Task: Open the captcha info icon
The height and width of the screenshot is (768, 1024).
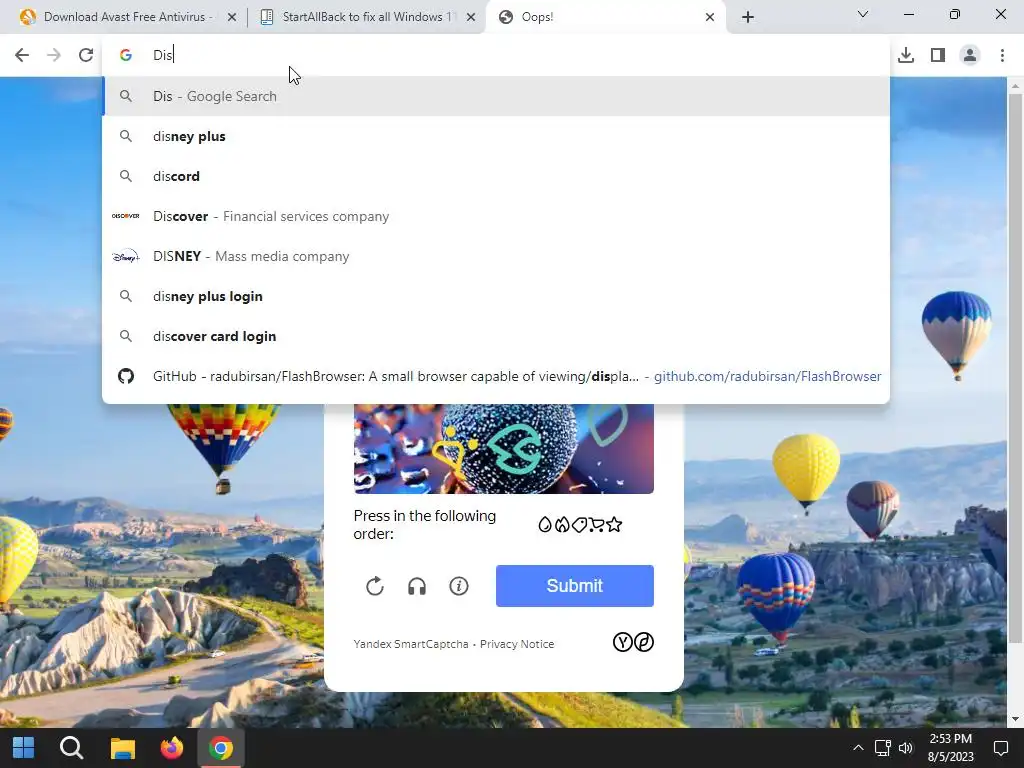Action: (x=458, y=586)
